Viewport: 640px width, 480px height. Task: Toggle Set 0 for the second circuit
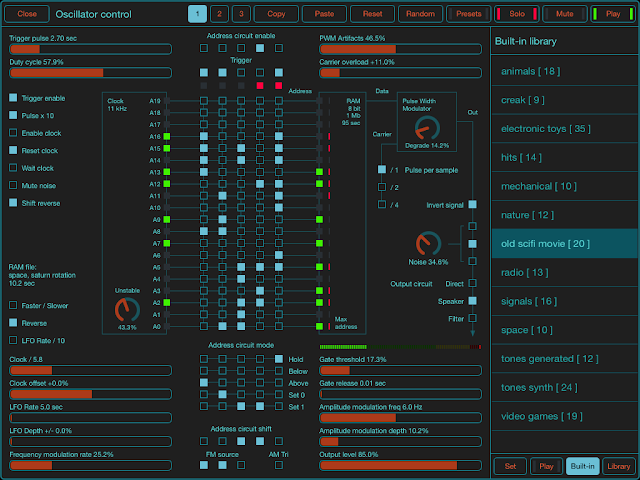(222, 394)
